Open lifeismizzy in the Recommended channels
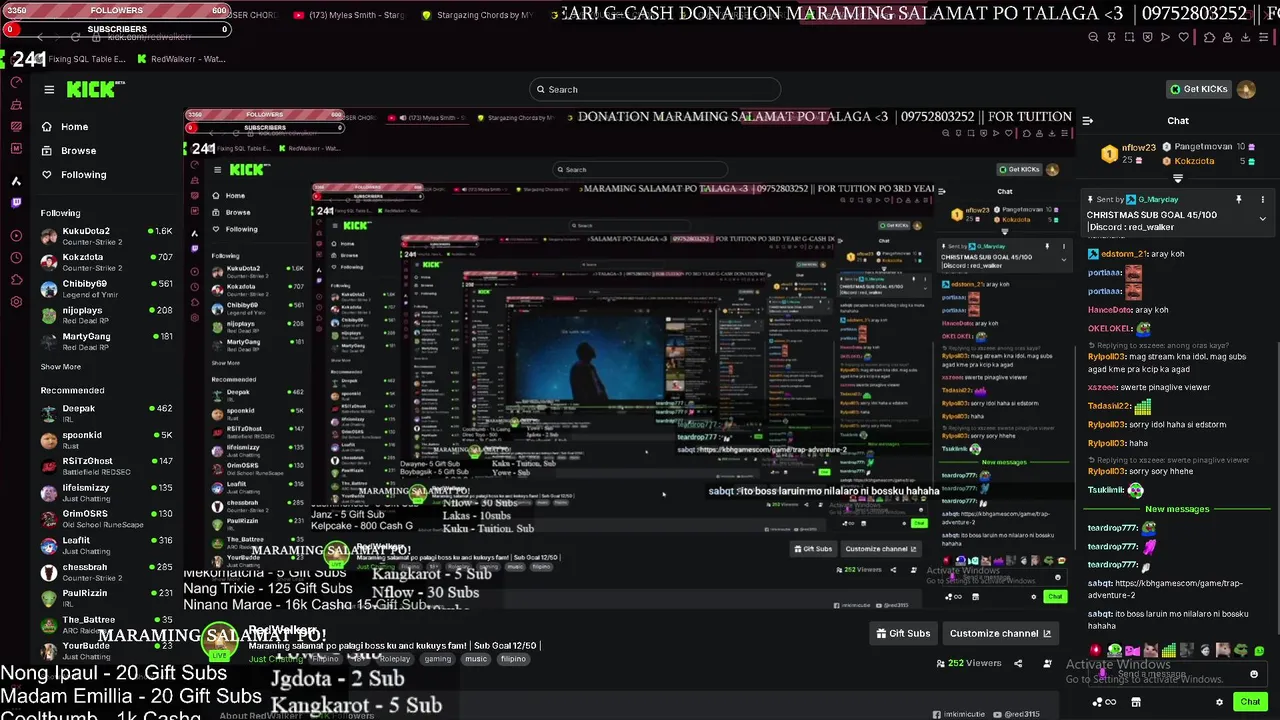Screen dimensions: 1280x720 click(107, 492)
